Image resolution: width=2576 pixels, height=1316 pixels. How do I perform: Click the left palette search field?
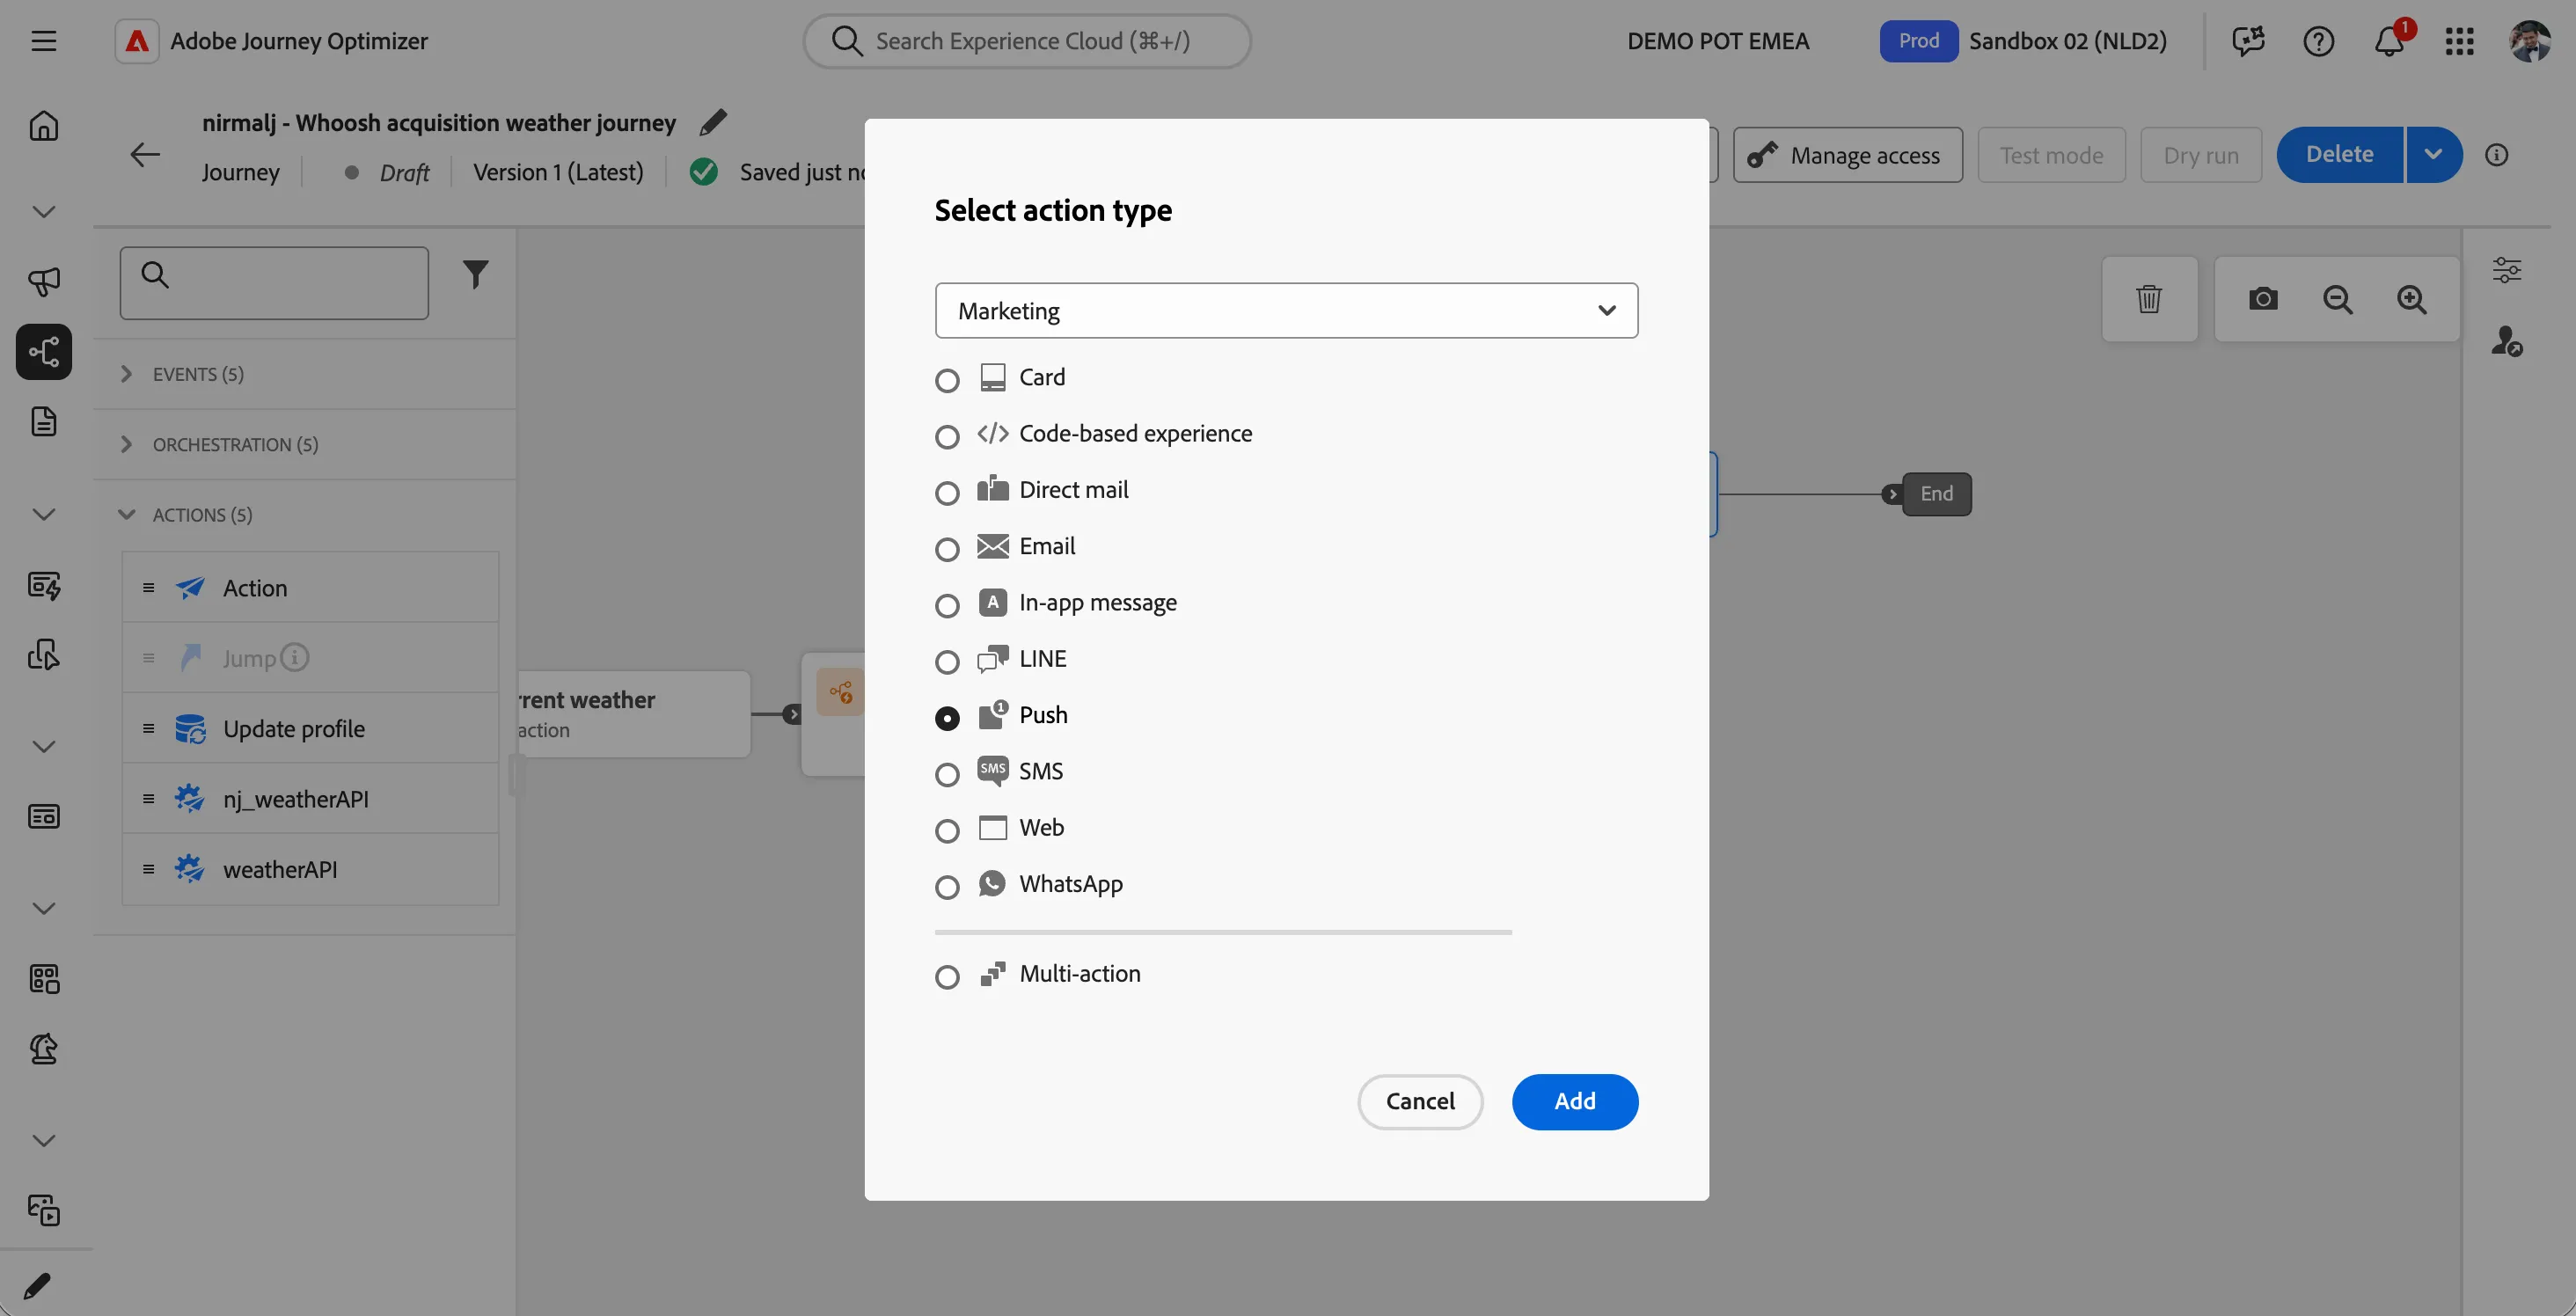(x=274, y=283)
